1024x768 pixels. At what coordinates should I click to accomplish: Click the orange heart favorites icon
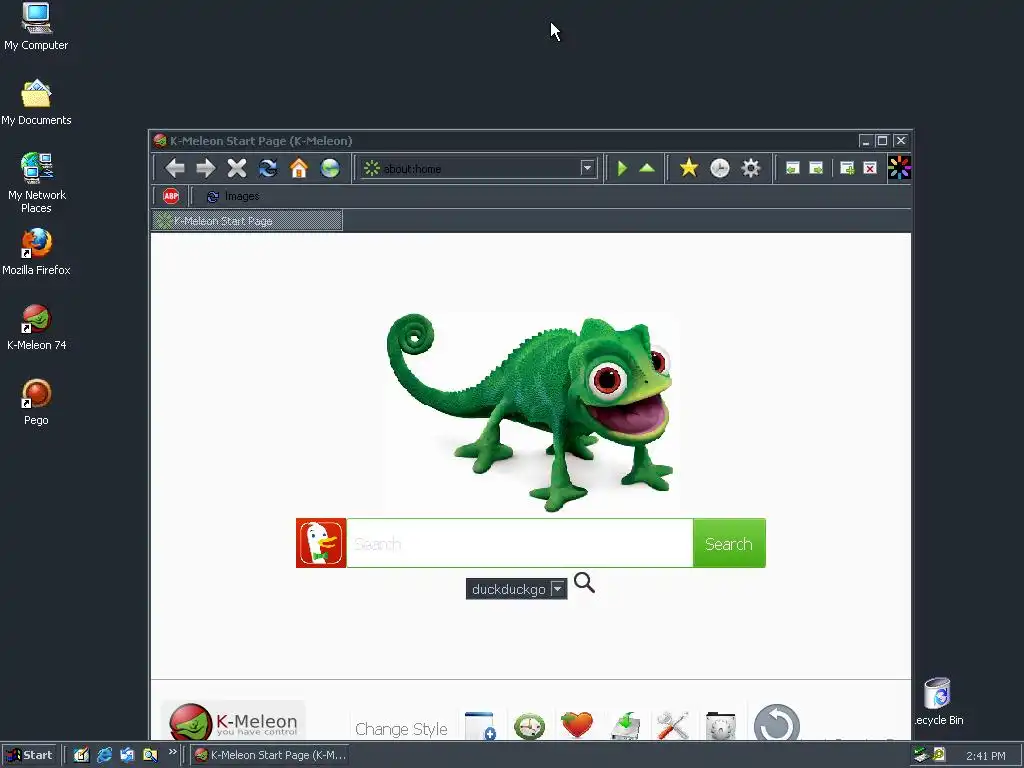577,724
